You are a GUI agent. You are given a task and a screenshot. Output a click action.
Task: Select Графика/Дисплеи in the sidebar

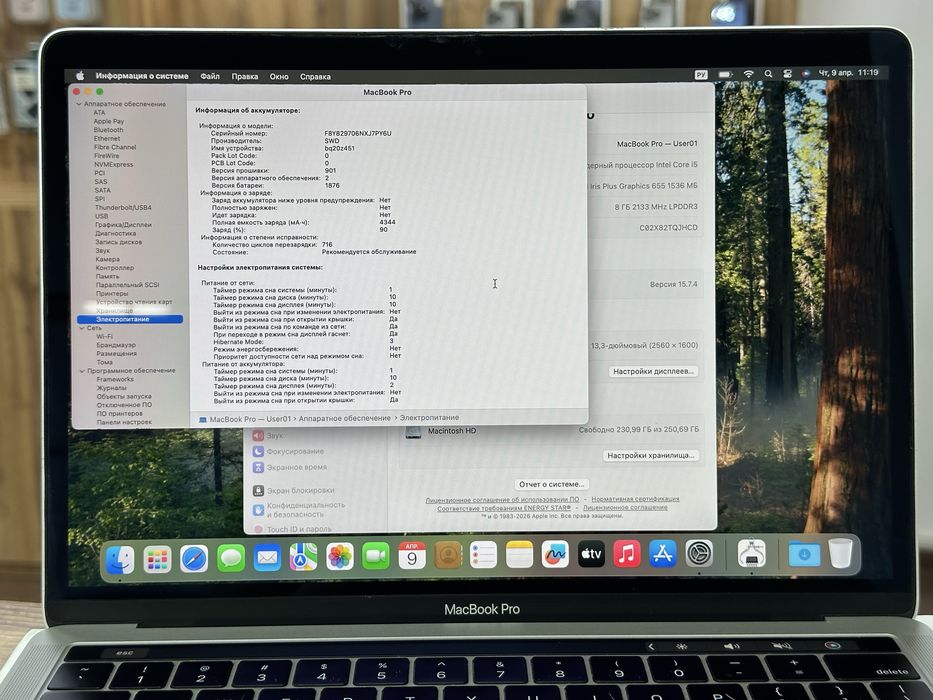(x=123, y=225)
